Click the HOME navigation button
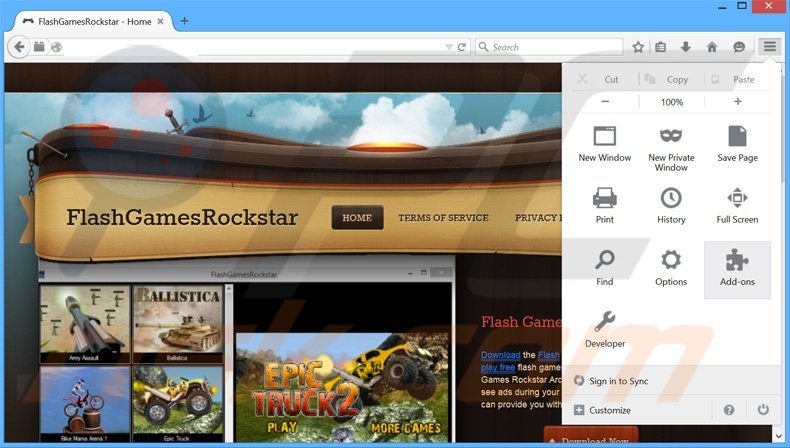790x448 pixels. pyautogui.click(x=357, y=218)
